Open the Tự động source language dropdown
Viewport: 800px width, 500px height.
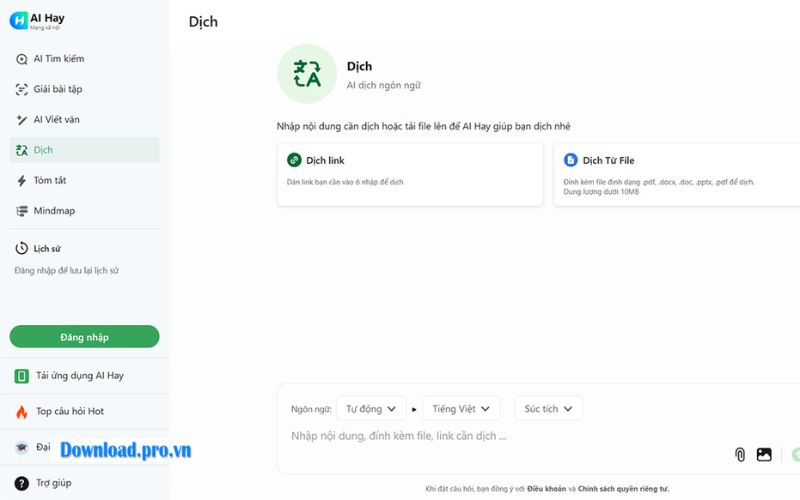click(371, 409)
